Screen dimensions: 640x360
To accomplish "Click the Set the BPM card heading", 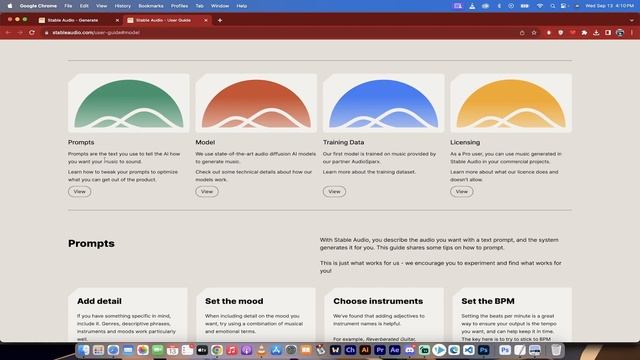I will 488,301.
